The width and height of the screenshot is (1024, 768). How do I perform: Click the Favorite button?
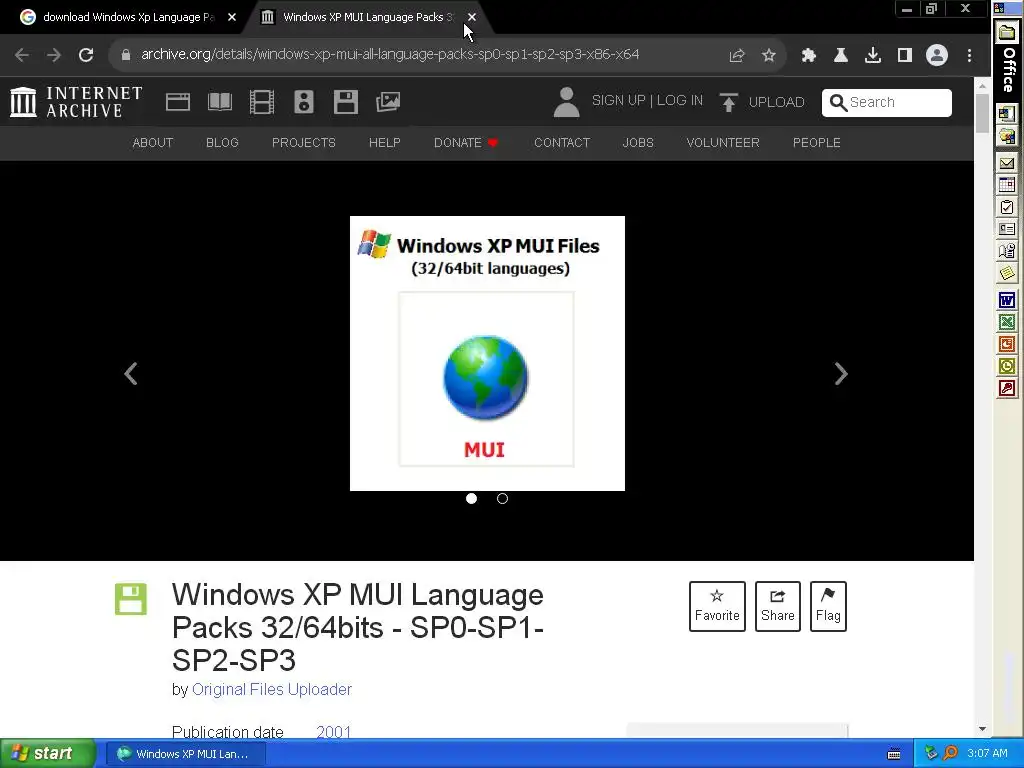click(x=717, y=606)
